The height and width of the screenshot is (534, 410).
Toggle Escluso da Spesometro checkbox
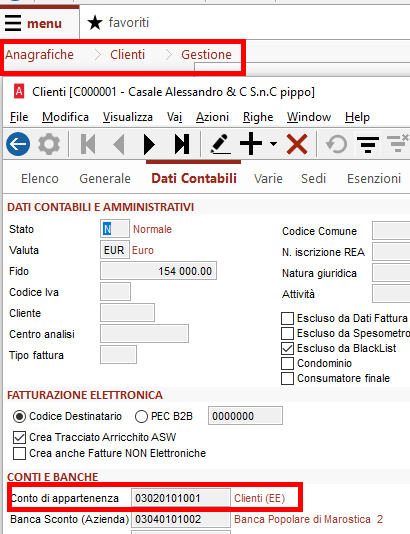287,333
